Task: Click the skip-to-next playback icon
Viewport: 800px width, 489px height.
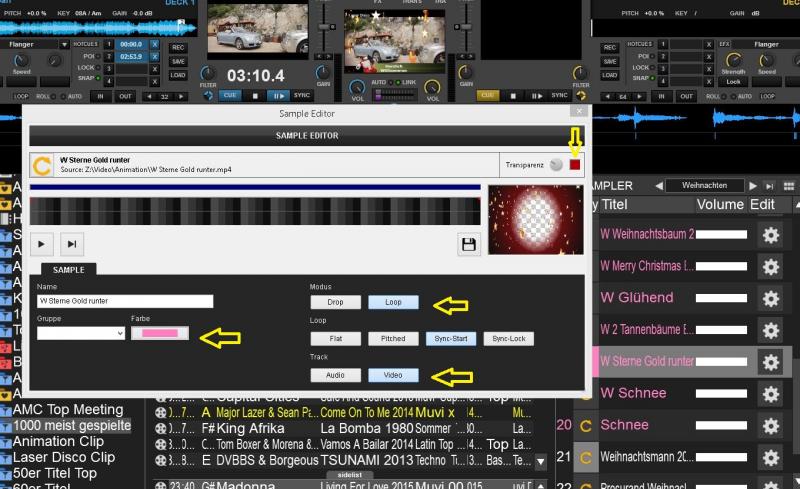Action: click(71, 243)
